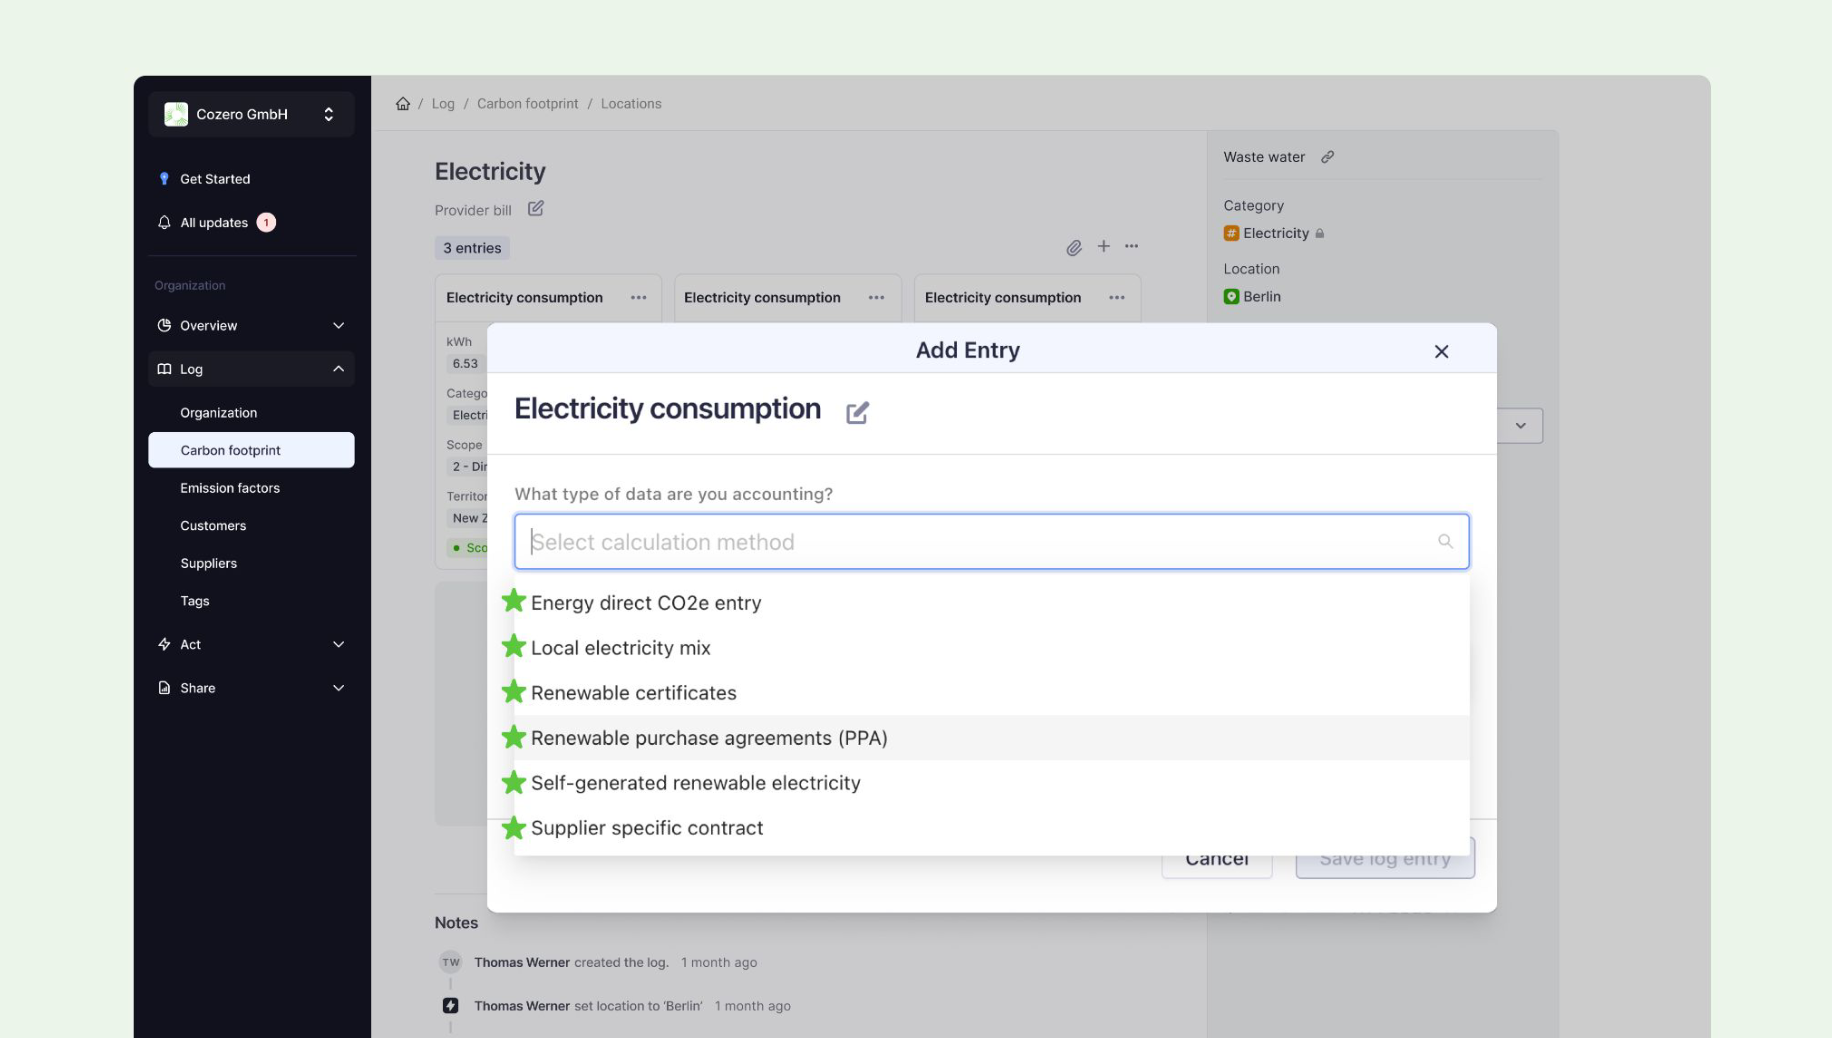The height and width of the screenshot is (1038, 1832).
Task: Go to Suppliers page in sidebar
Action: (x=208, y=564)
